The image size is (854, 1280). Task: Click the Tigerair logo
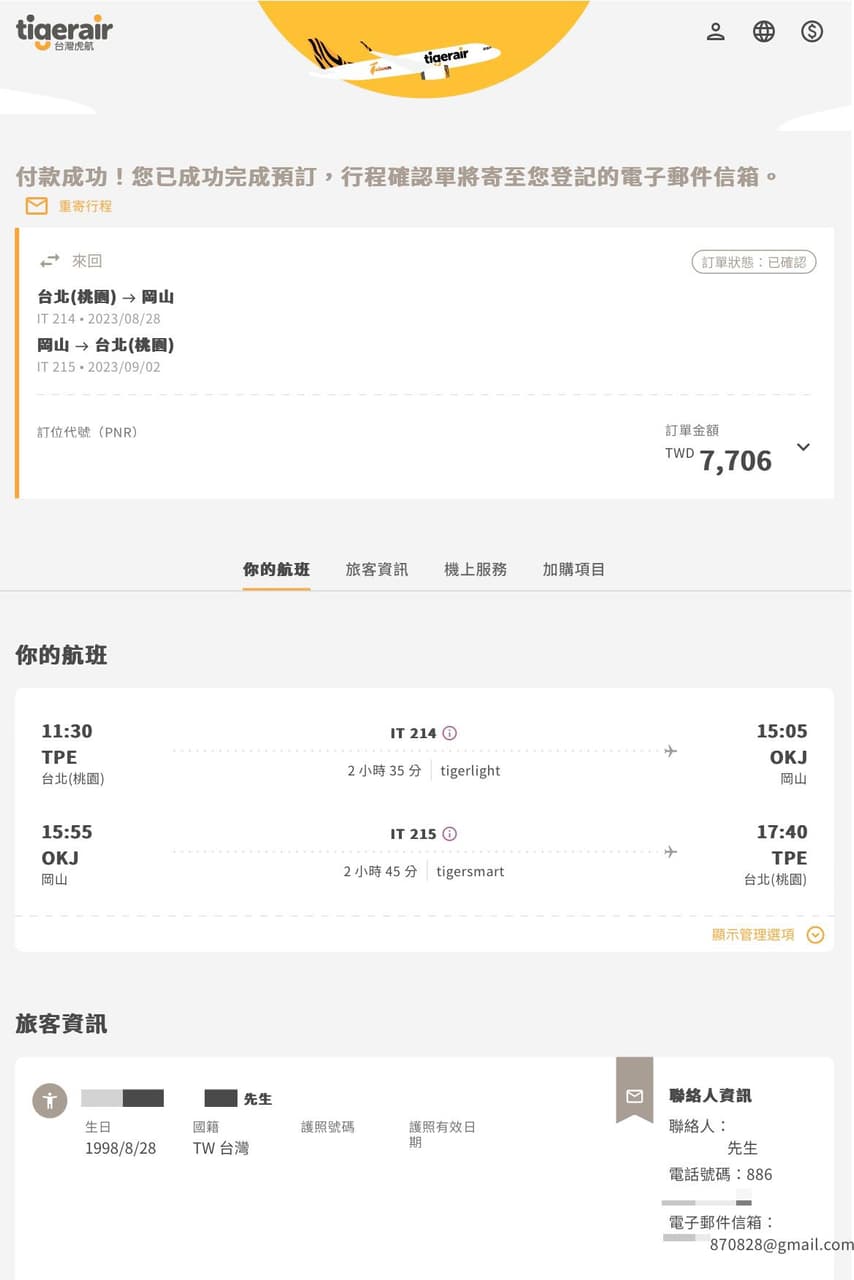coord(64,32)
